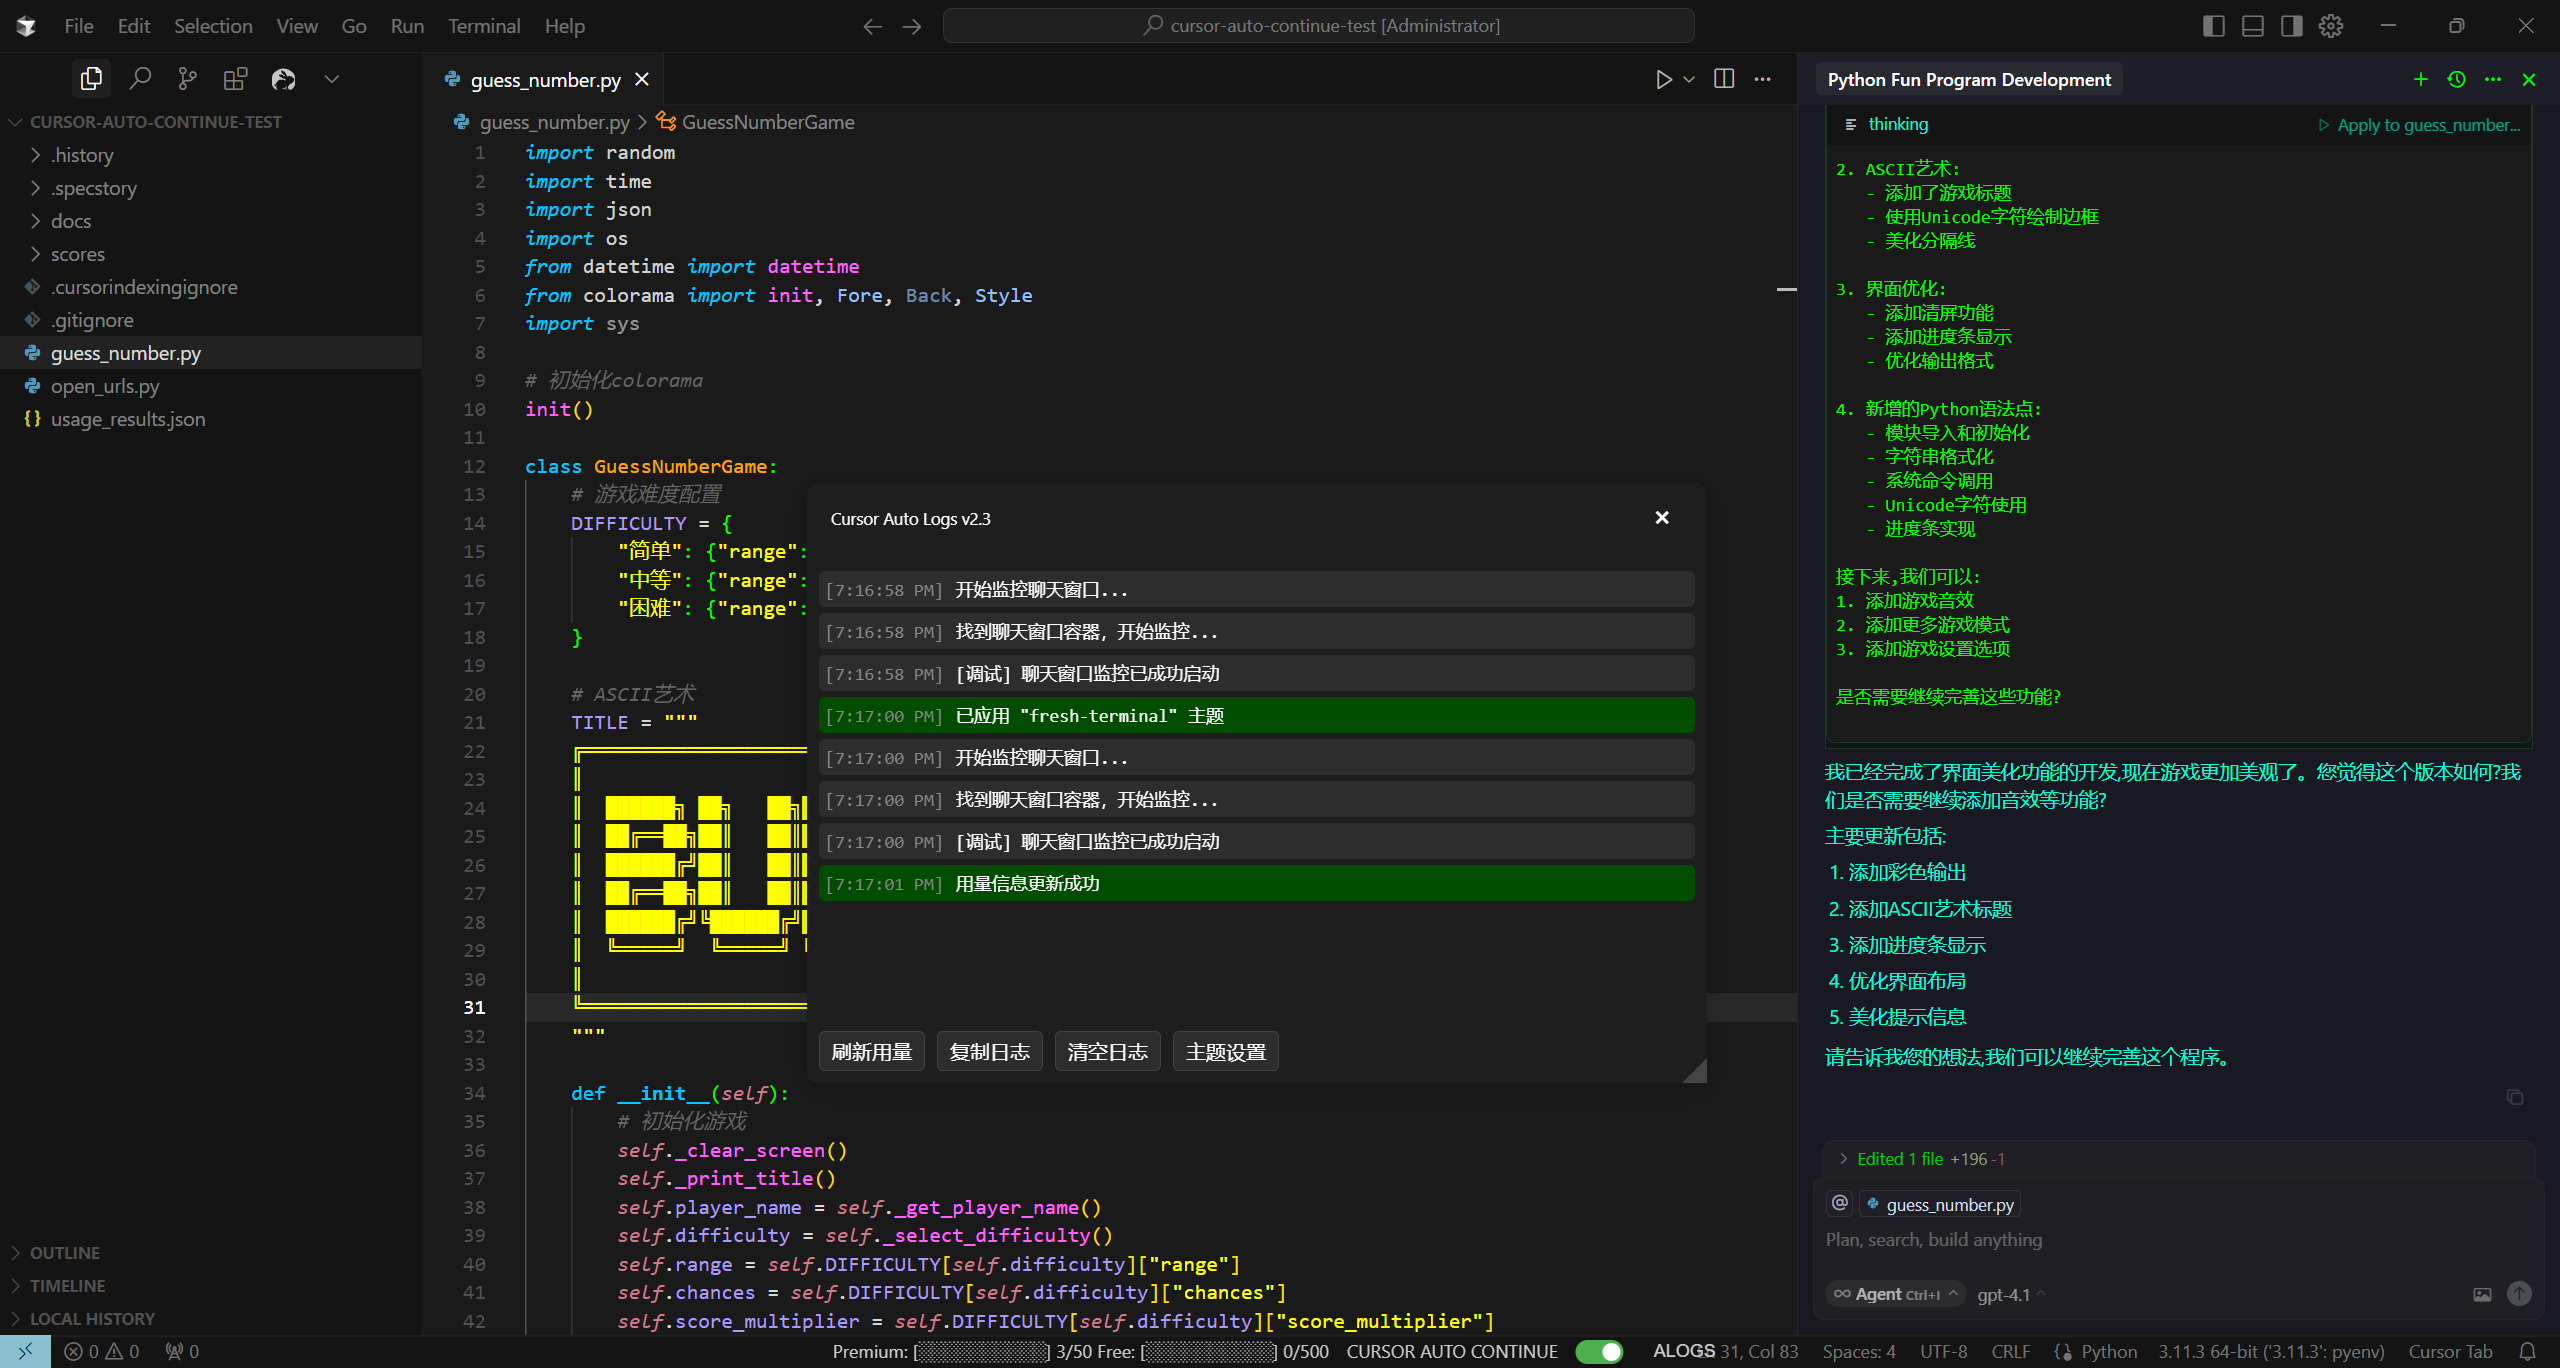Open the Search view icon

coord(140,79)
